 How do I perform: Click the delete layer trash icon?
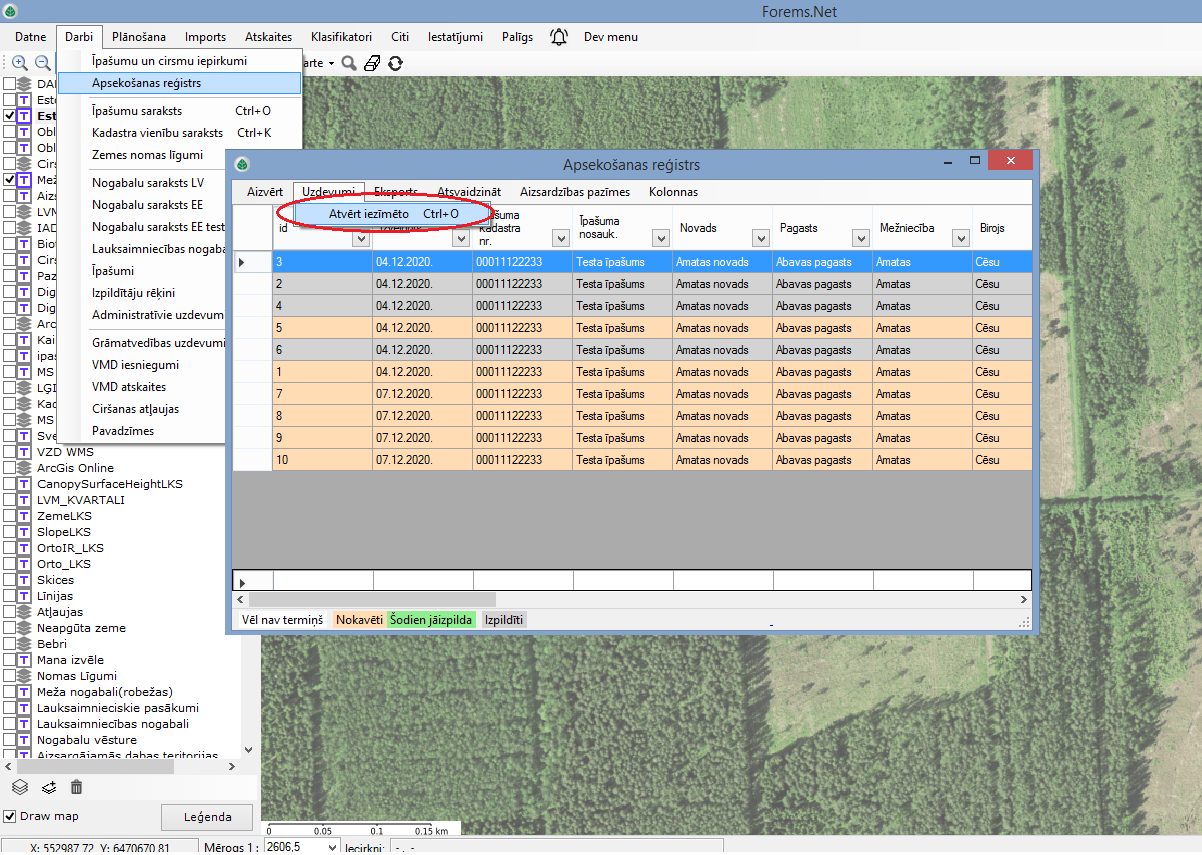tap(76, 787)
